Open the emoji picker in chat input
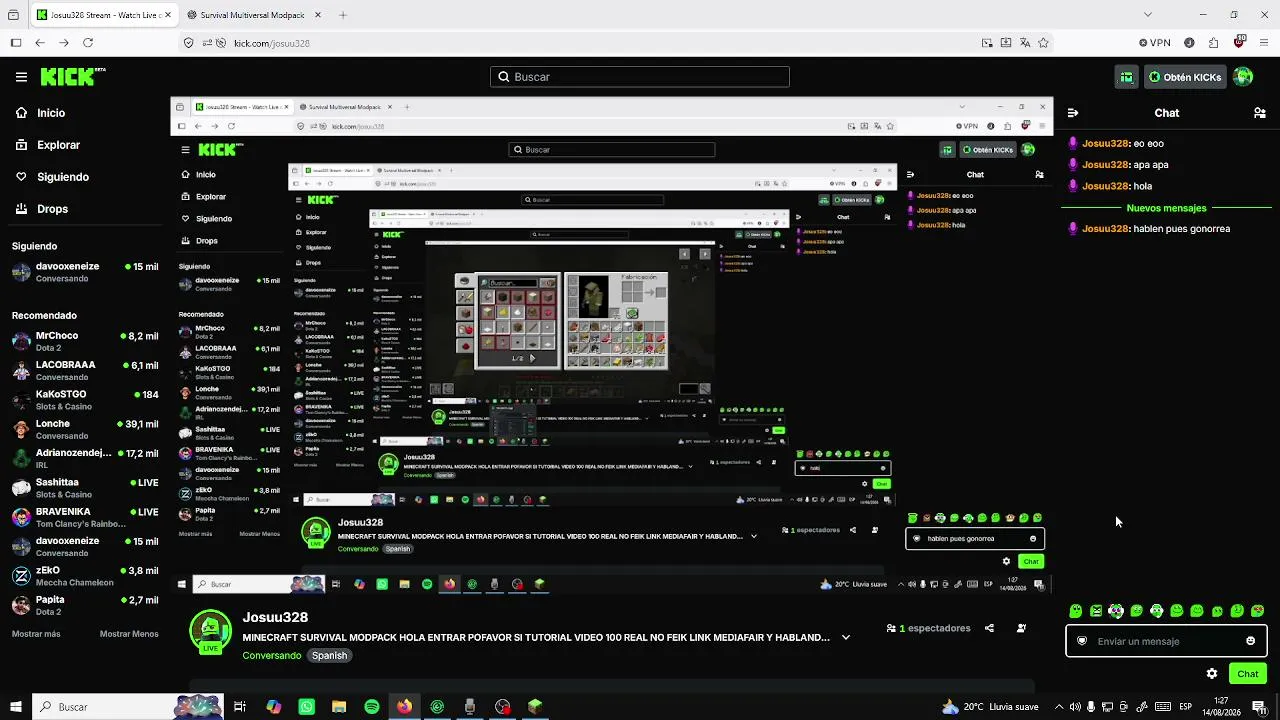 (1250, 641)
